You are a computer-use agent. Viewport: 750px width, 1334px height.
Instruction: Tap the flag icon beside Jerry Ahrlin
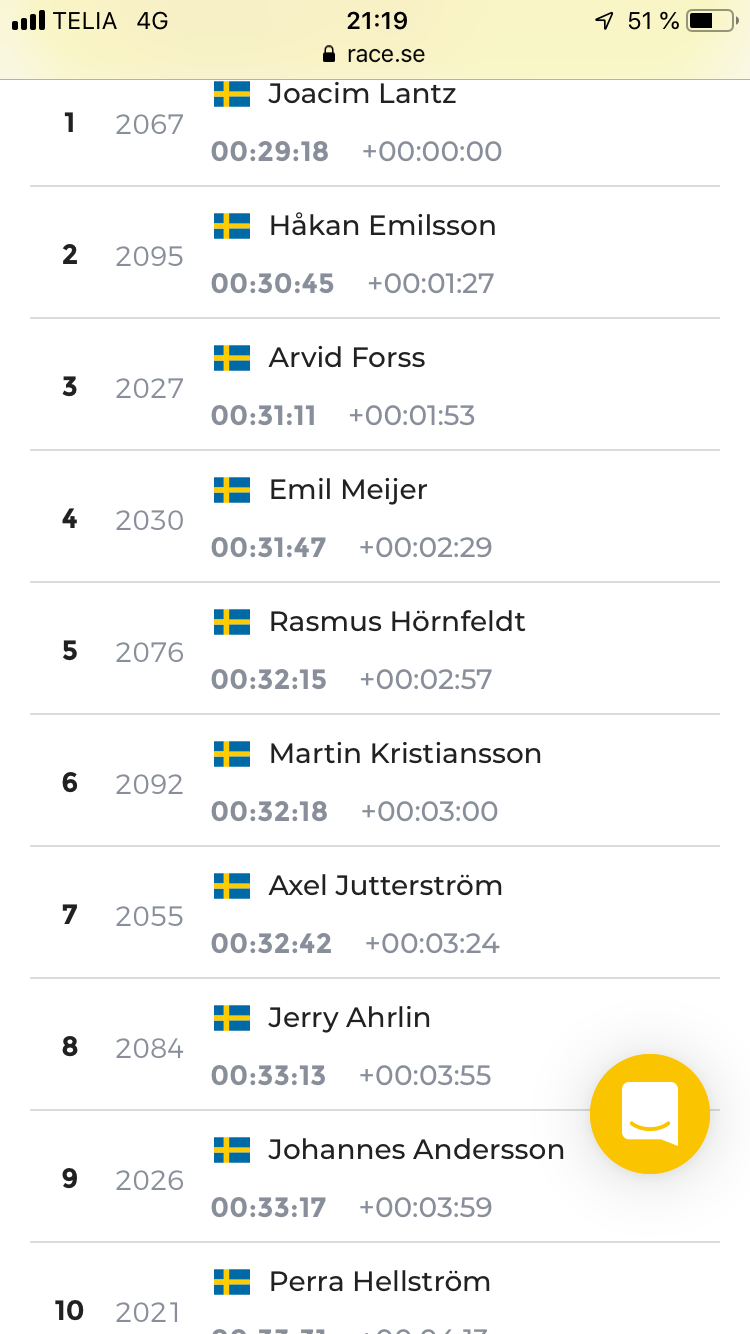(x=232, y=1018)
